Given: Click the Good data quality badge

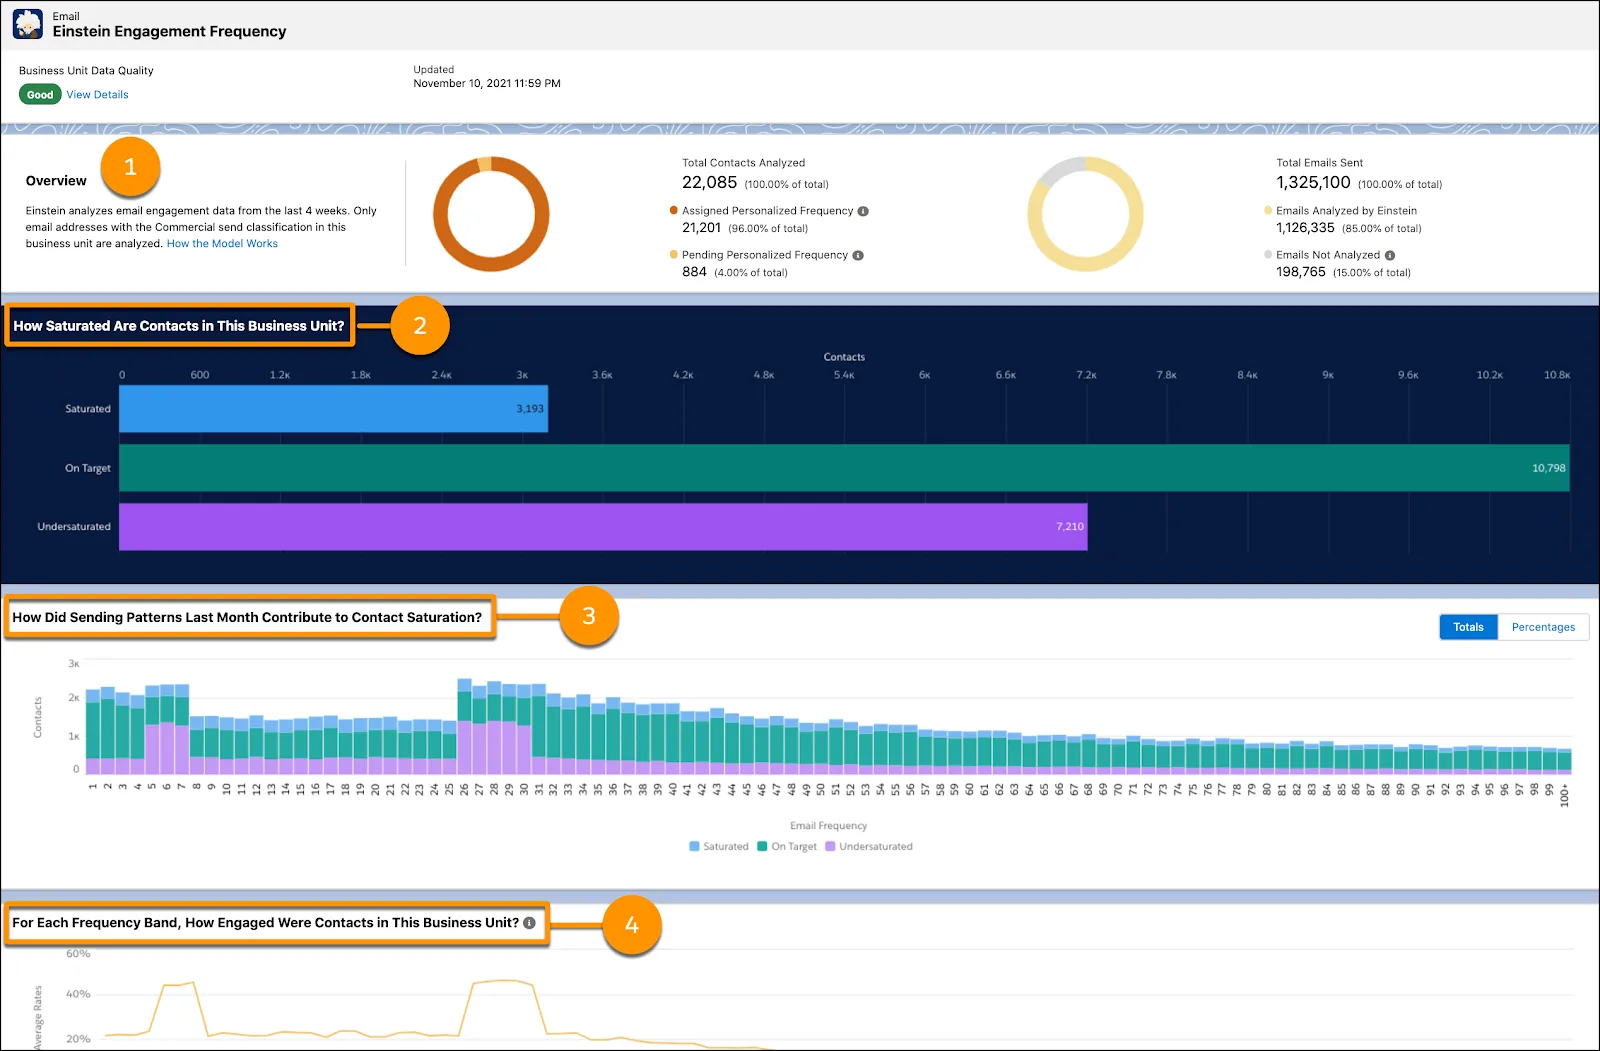Looking at the screenshot, I should tap(40, 95).
